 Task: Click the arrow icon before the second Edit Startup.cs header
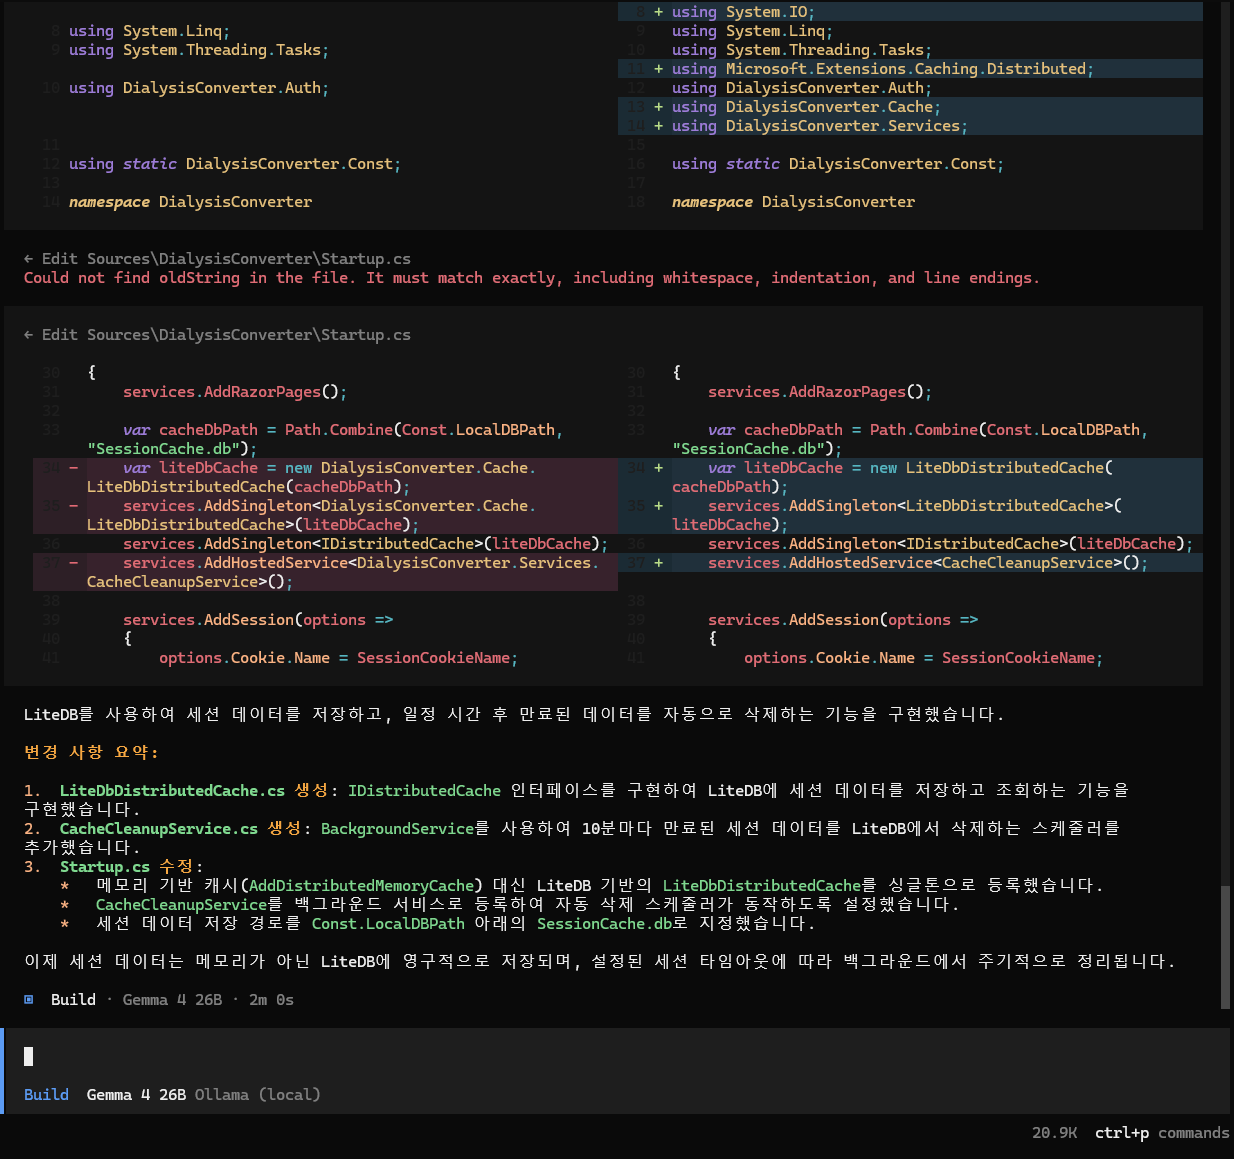point(29,335)
